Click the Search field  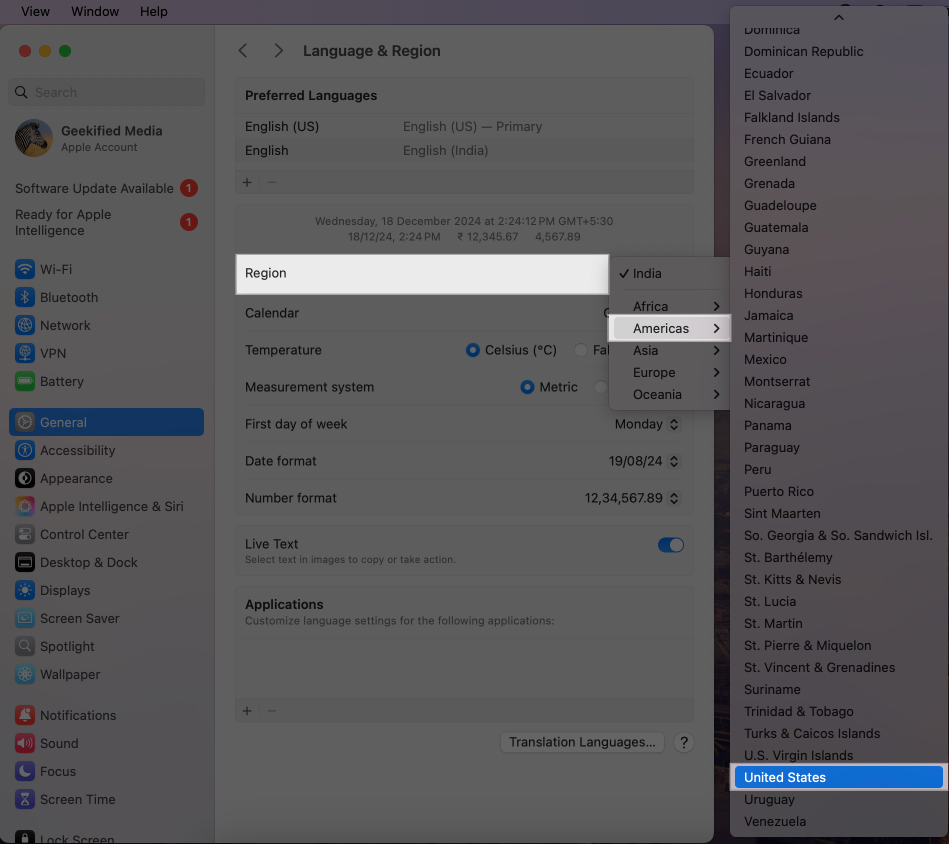click(x=107, y=92)
